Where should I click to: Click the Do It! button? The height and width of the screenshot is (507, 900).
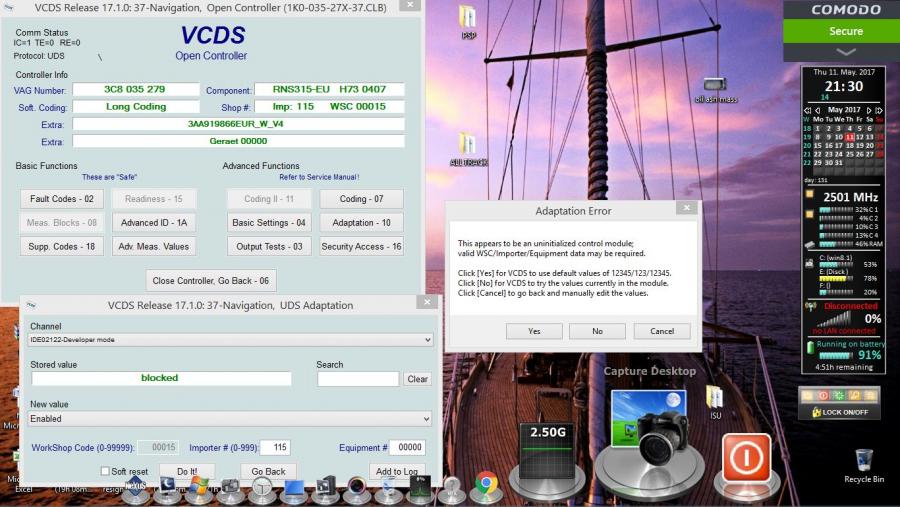click(x=187, y=471)
